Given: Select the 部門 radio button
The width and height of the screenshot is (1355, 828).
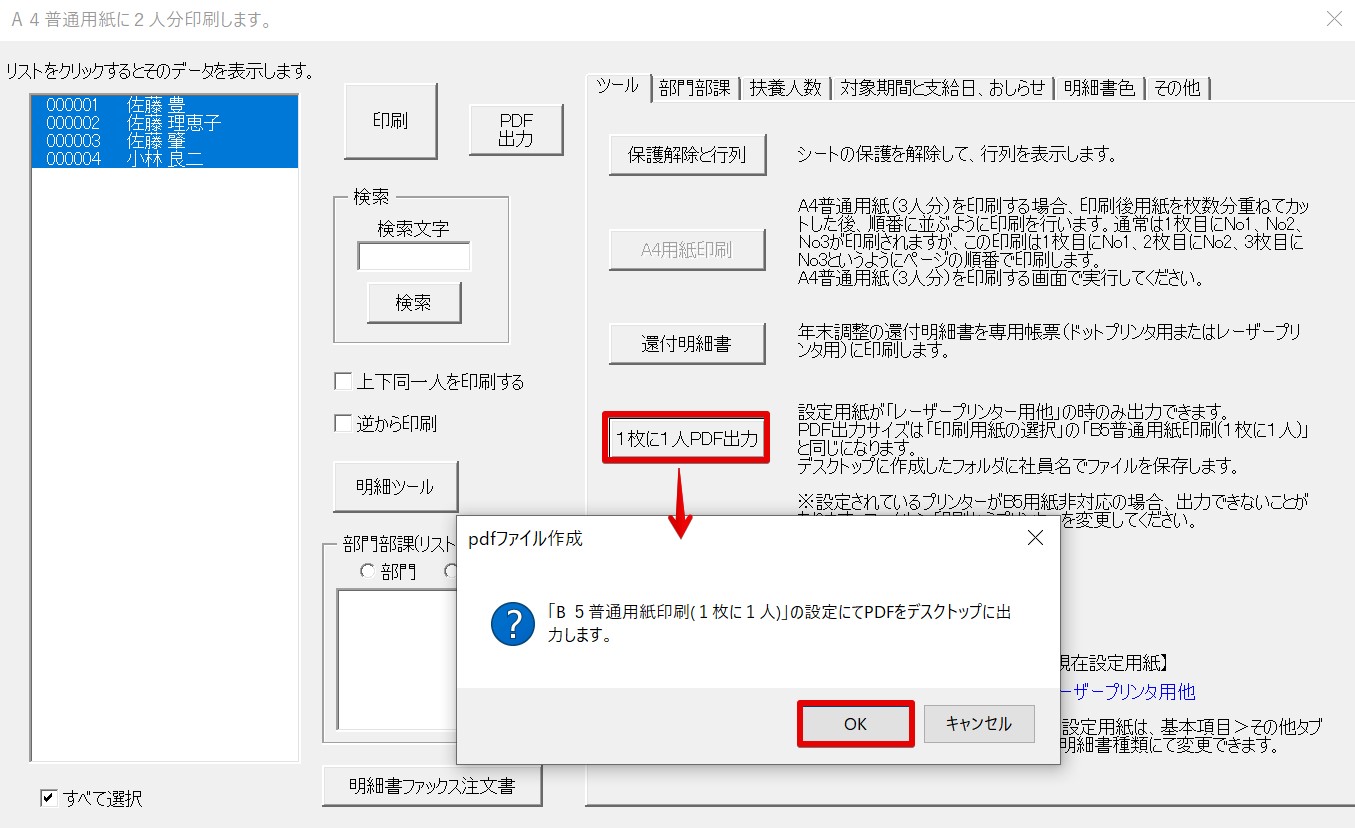Looking at the screenshot, I should pos(367,572).
